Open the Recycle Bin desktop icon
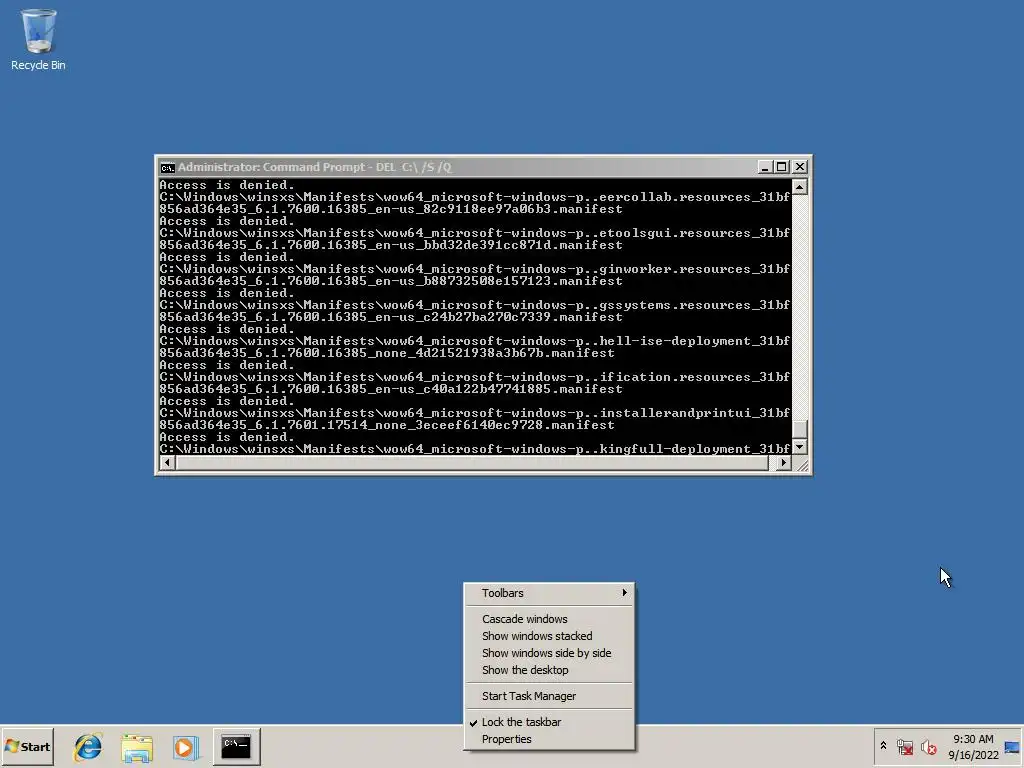Viewport: 1024px width, 768px height. (x=38, y=39)
